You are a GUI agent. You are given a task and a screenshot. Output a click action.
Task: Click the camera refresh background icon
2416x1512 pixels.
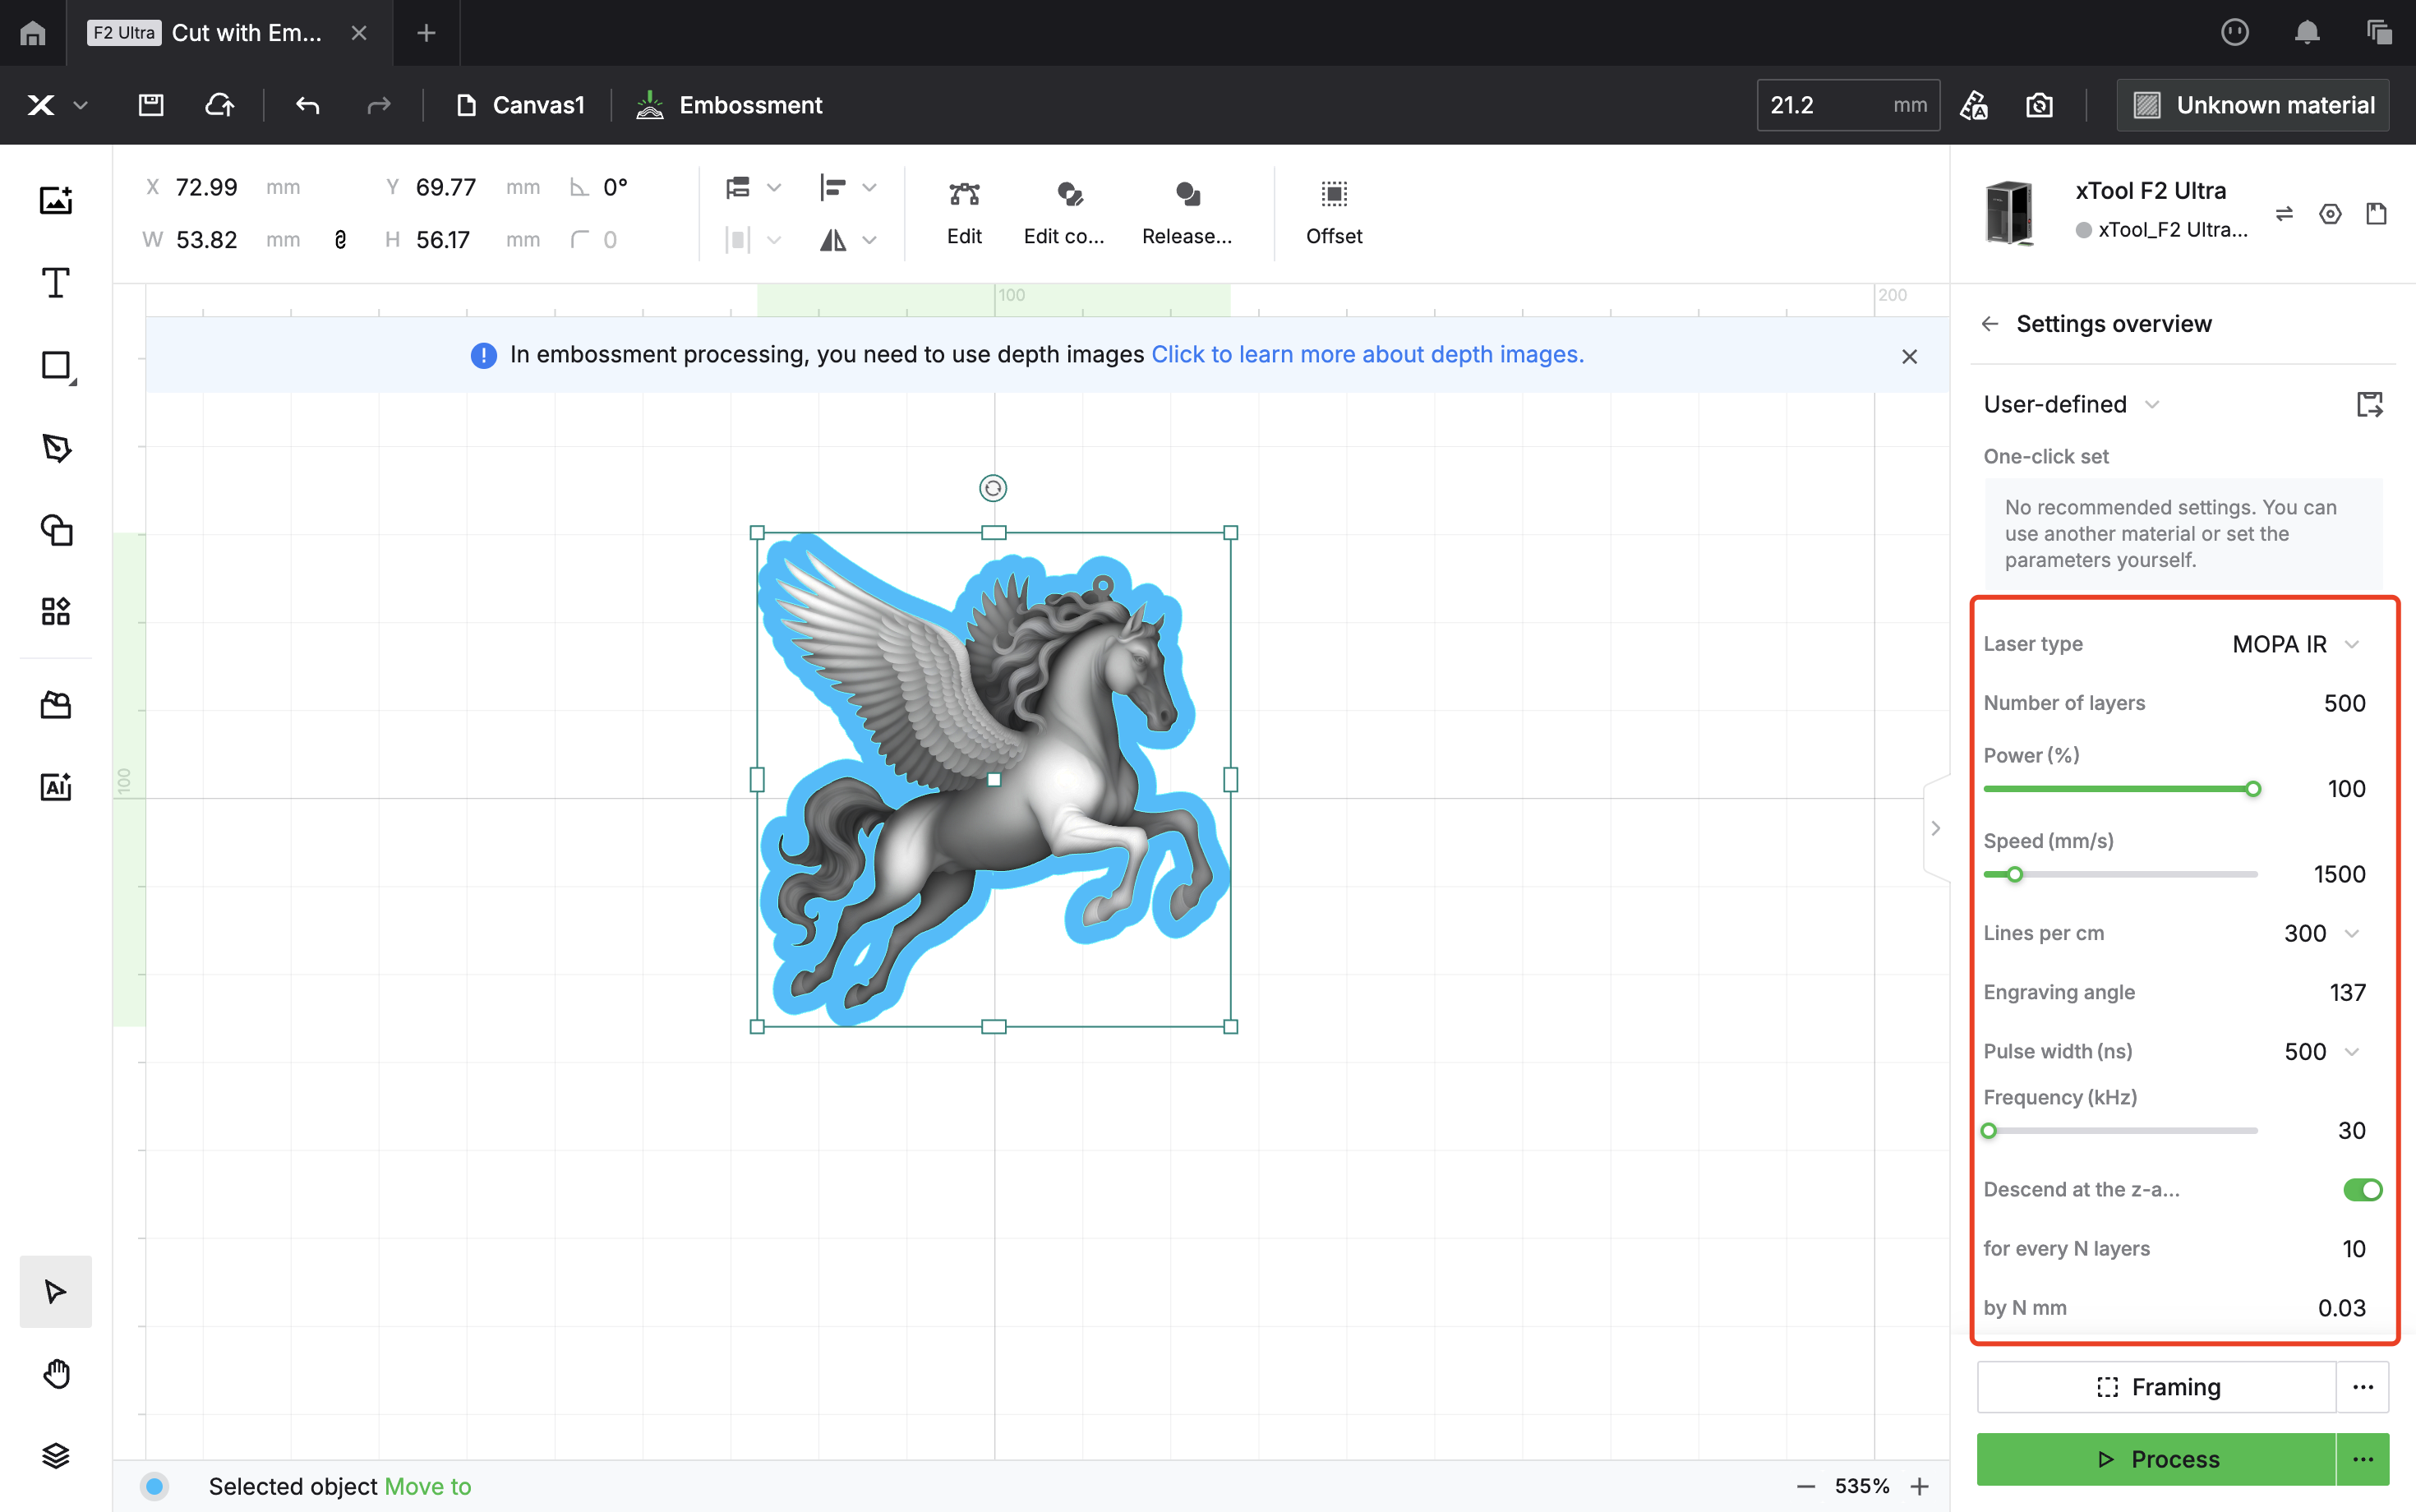pos(2039,105)
